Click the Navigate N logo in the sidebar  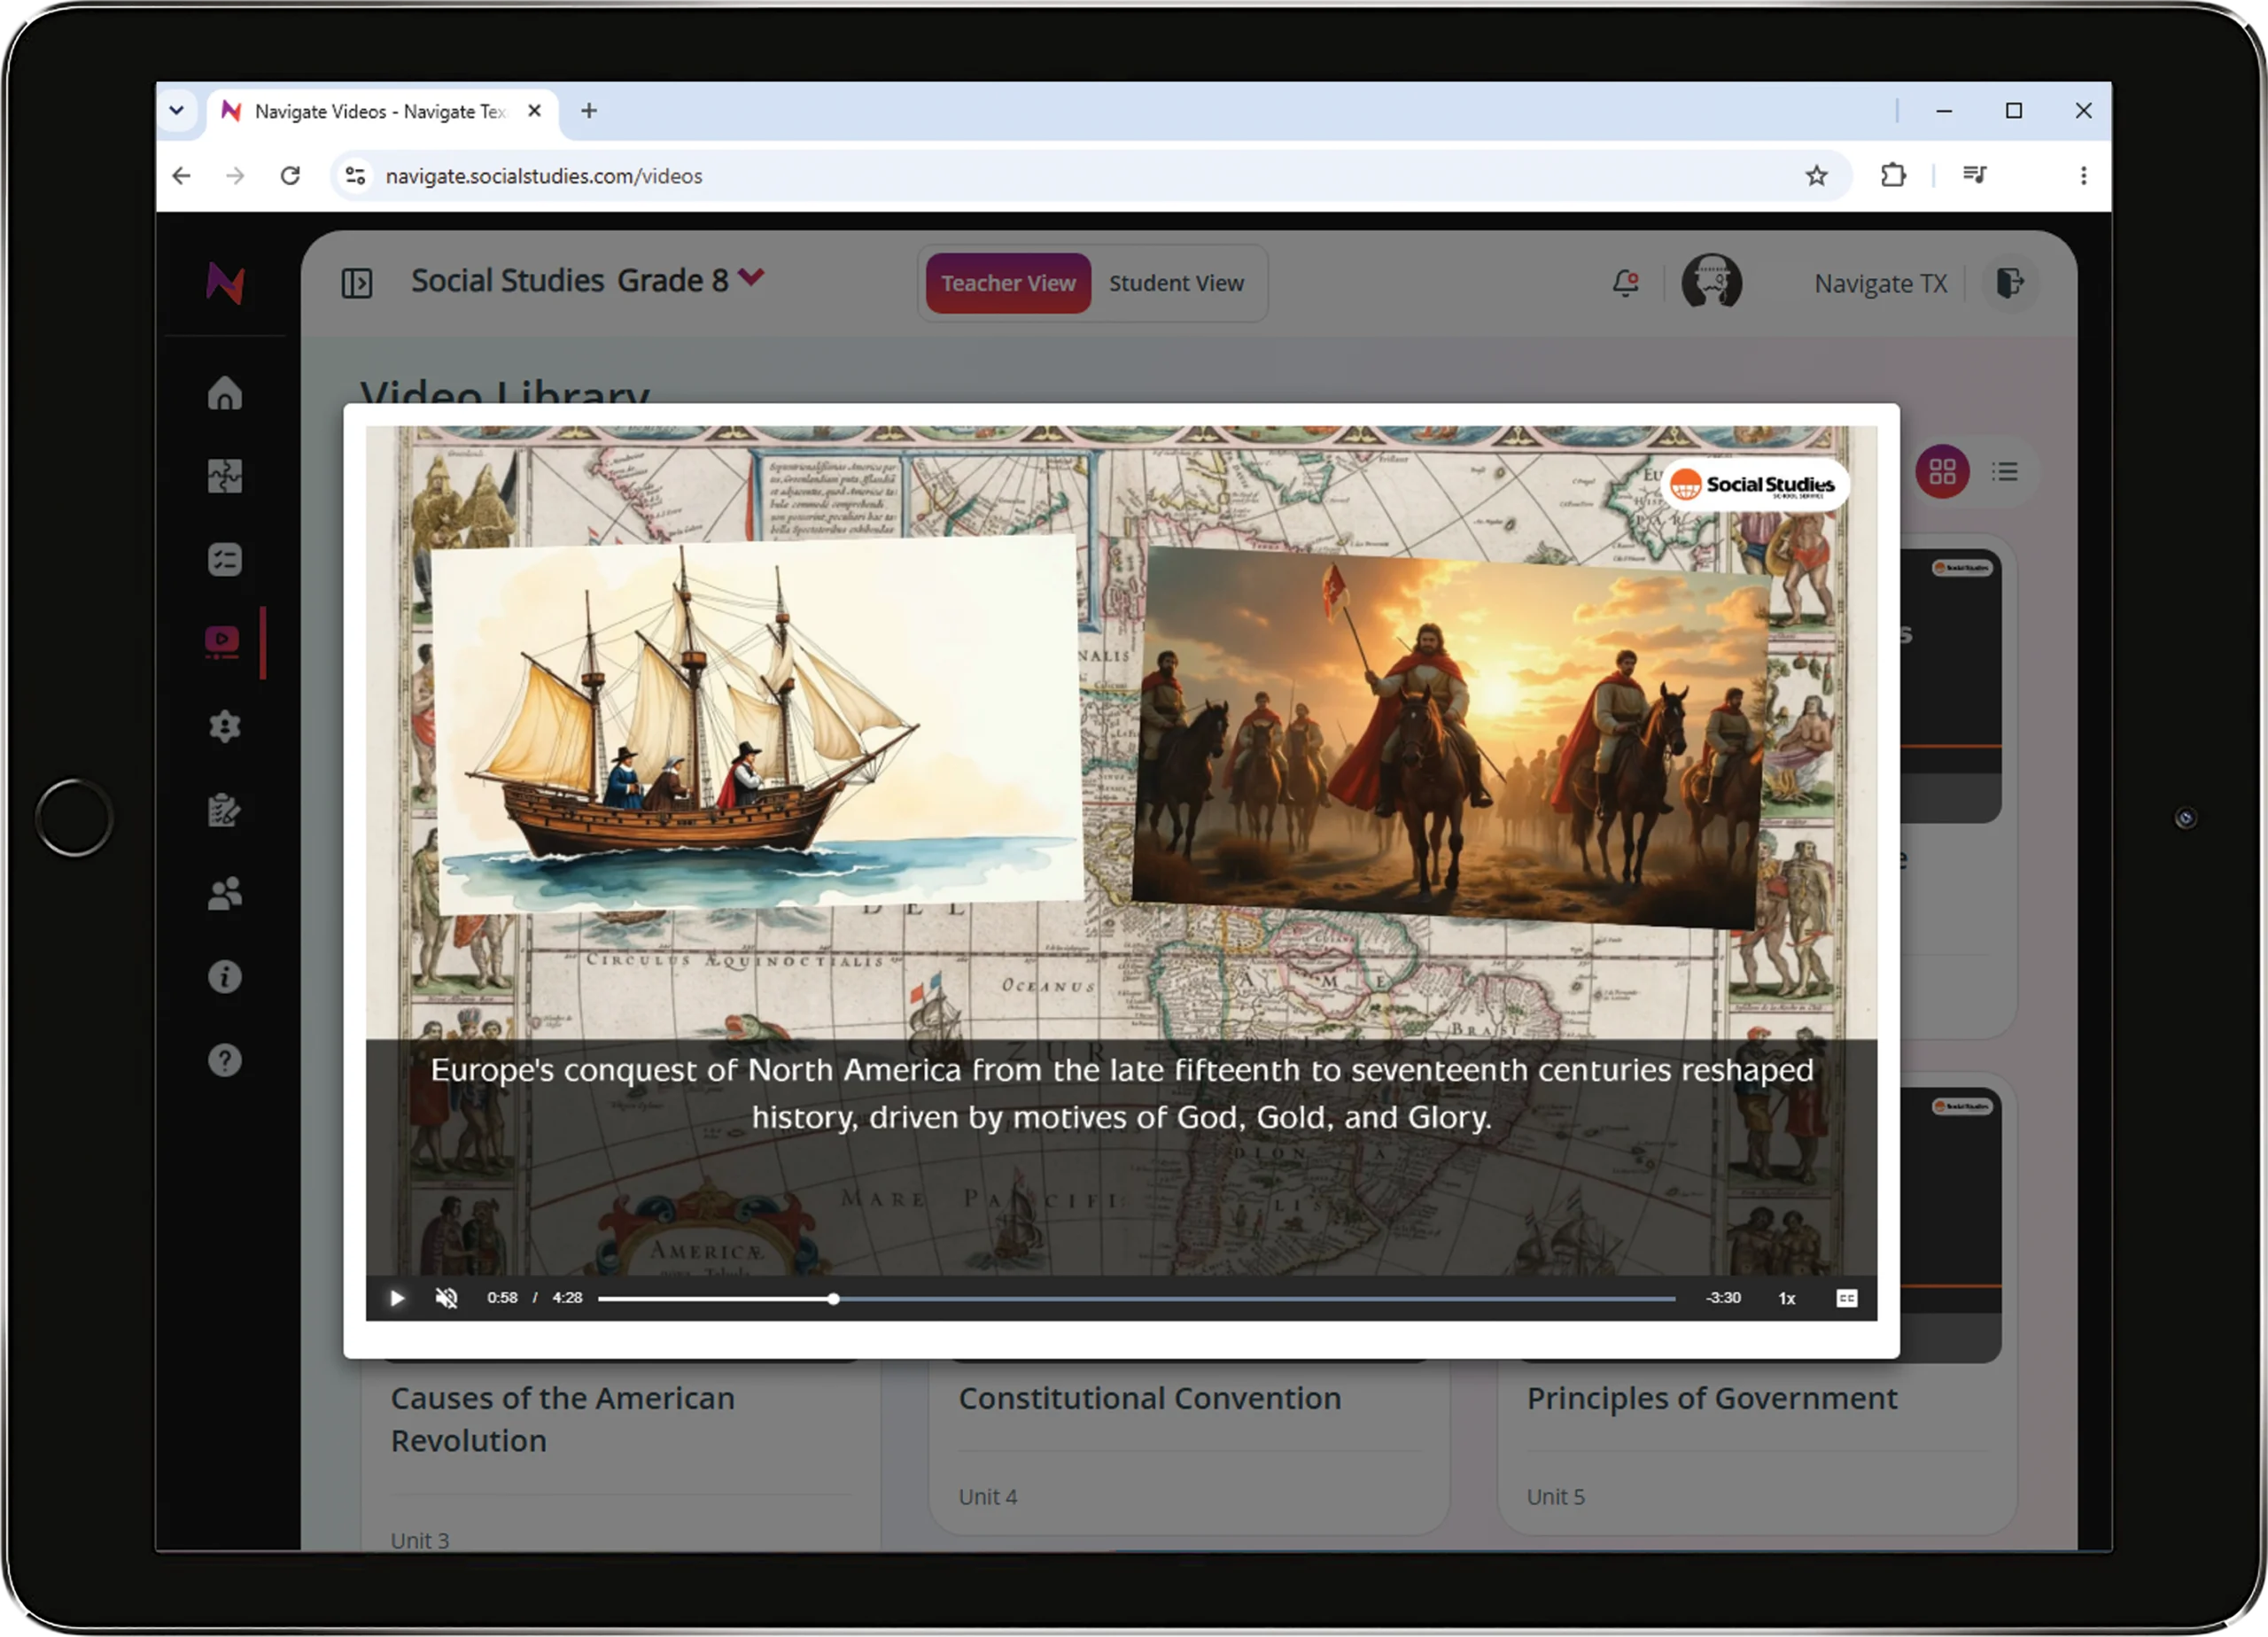(x=225, y=283)
